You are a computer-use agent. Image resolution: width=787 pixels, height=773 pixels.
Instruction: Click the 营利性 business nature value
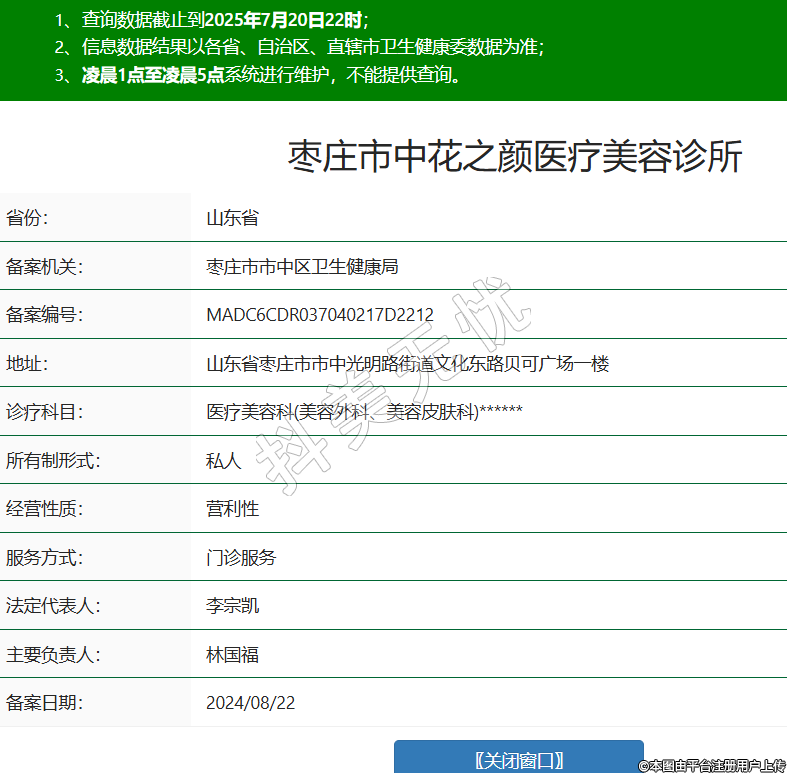coord(232,509)
